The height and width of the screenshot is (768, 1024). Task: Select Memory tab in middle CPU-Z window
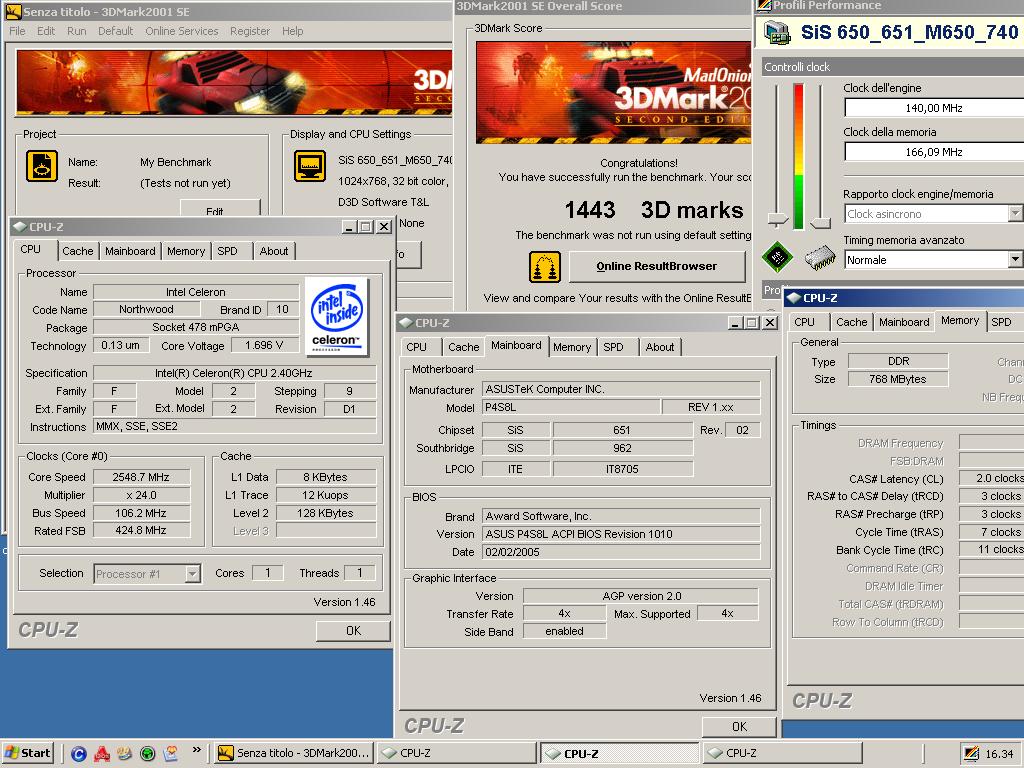tap(572, 347)
